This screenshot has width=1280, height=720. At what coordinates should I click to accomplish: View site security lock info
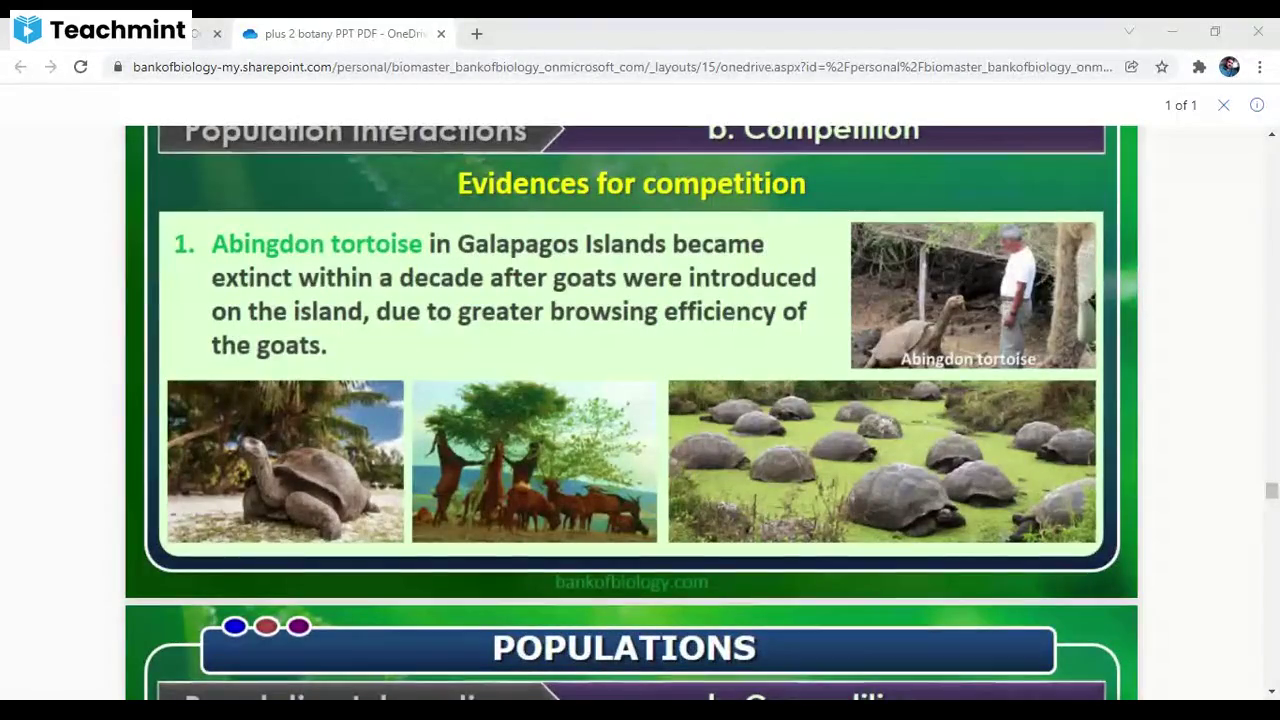(x=118, y=67)
